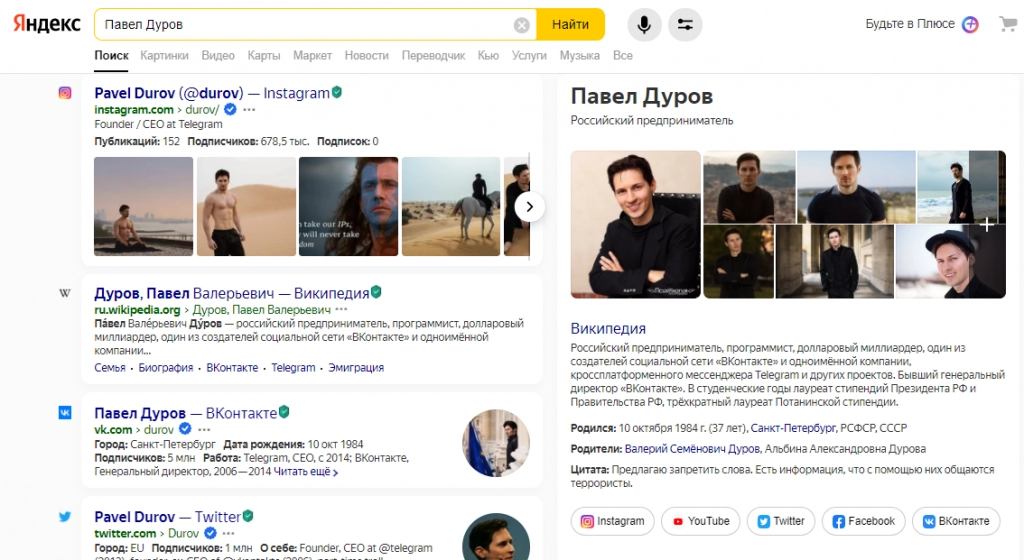The image size is (1024, 560).
Task: Show next Instagram photos with carousel arrow
Action: click(x=530, y=207)
